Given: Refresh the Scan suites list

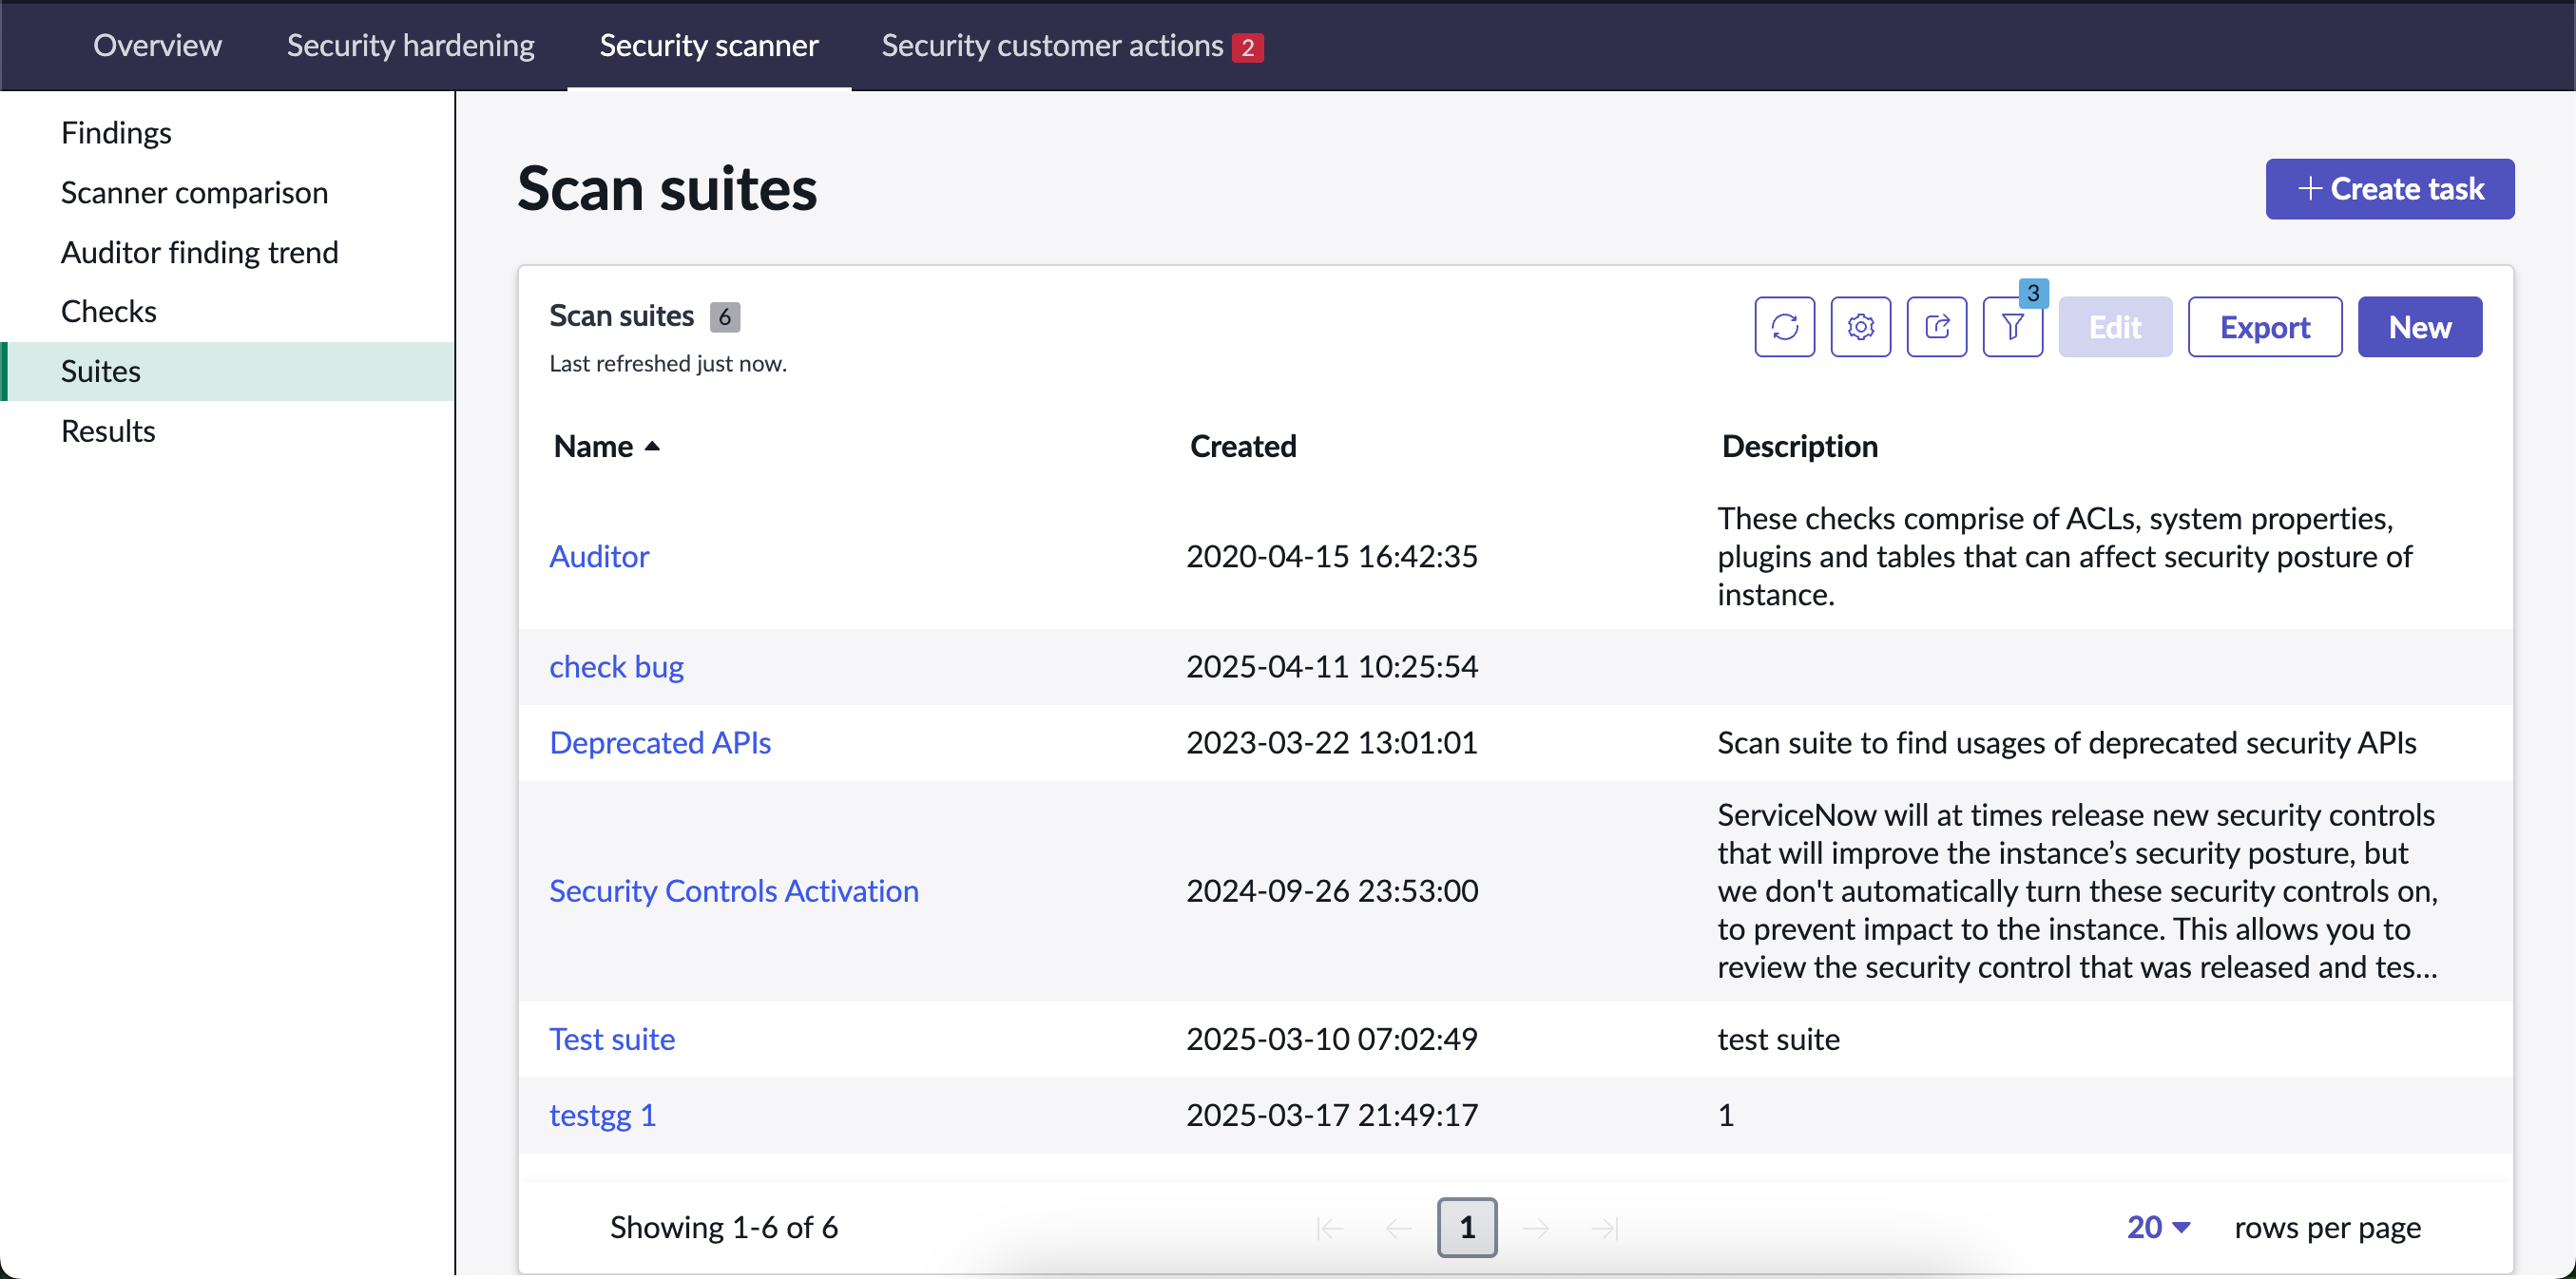Looking at the screenshot, I should click(1784, 327).
